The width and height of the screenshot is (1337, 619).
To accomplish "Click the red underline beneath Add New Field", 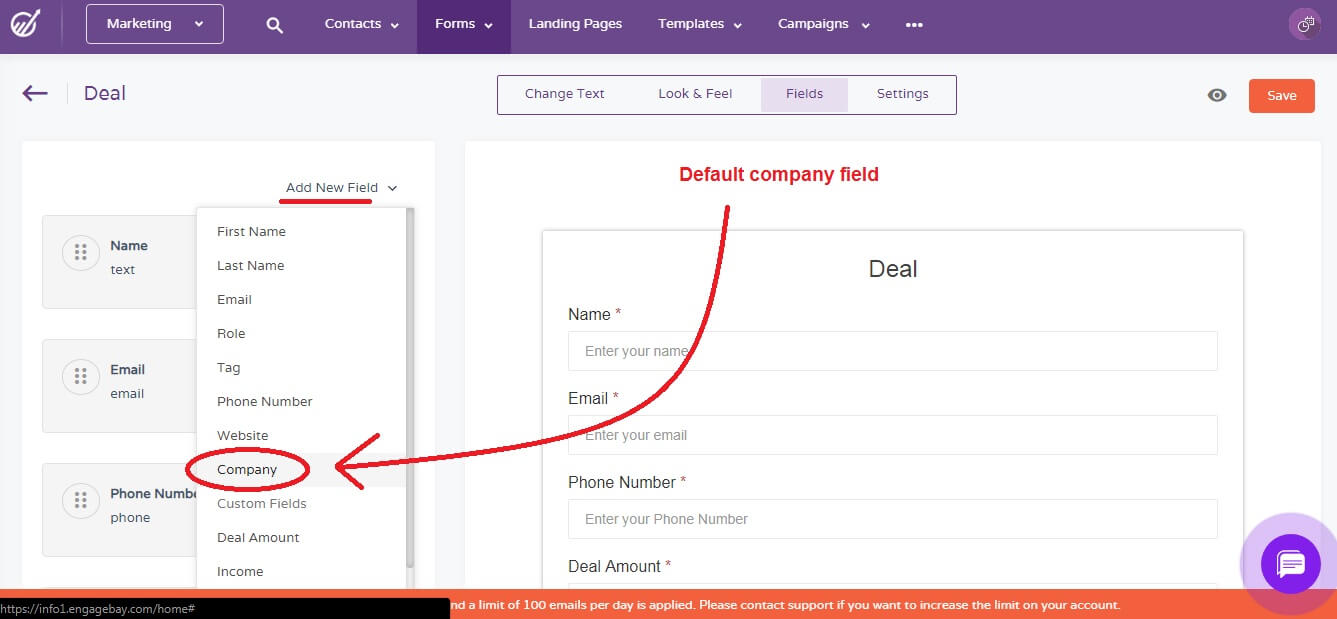I will click(x=326, y=200).
